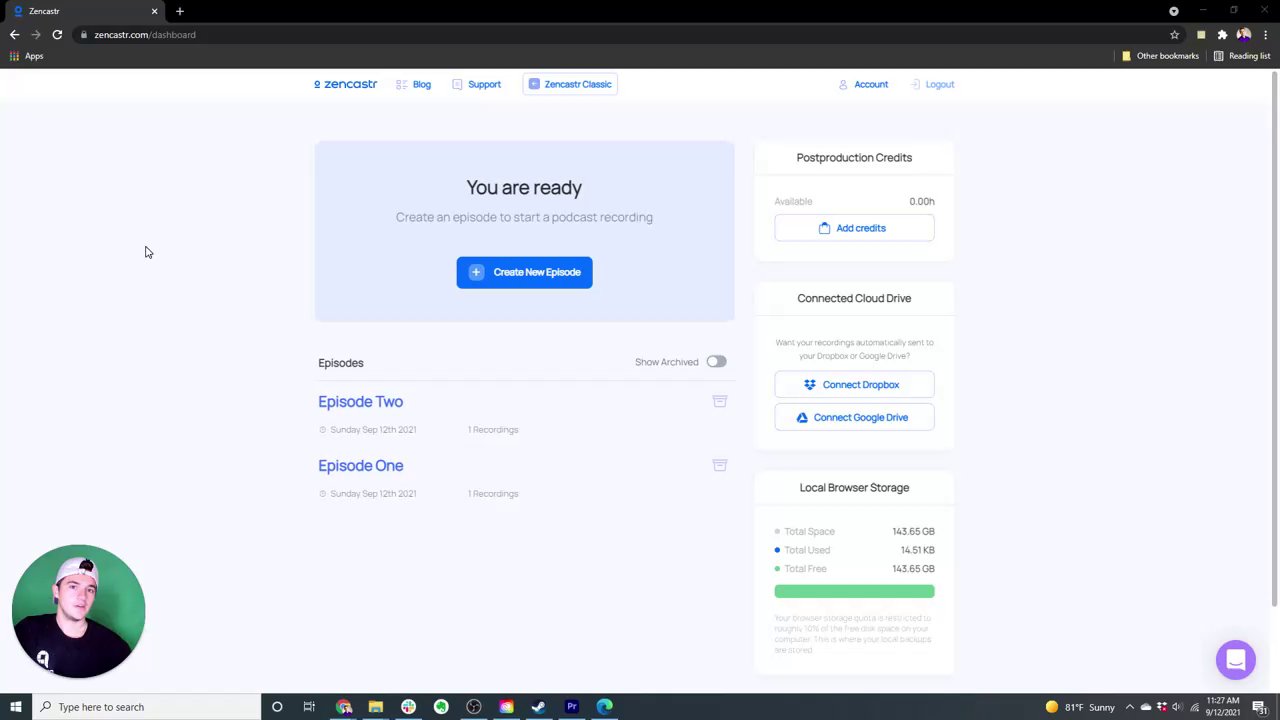Connect Google Drive
1280x720 pixels.
click(854, 417)
